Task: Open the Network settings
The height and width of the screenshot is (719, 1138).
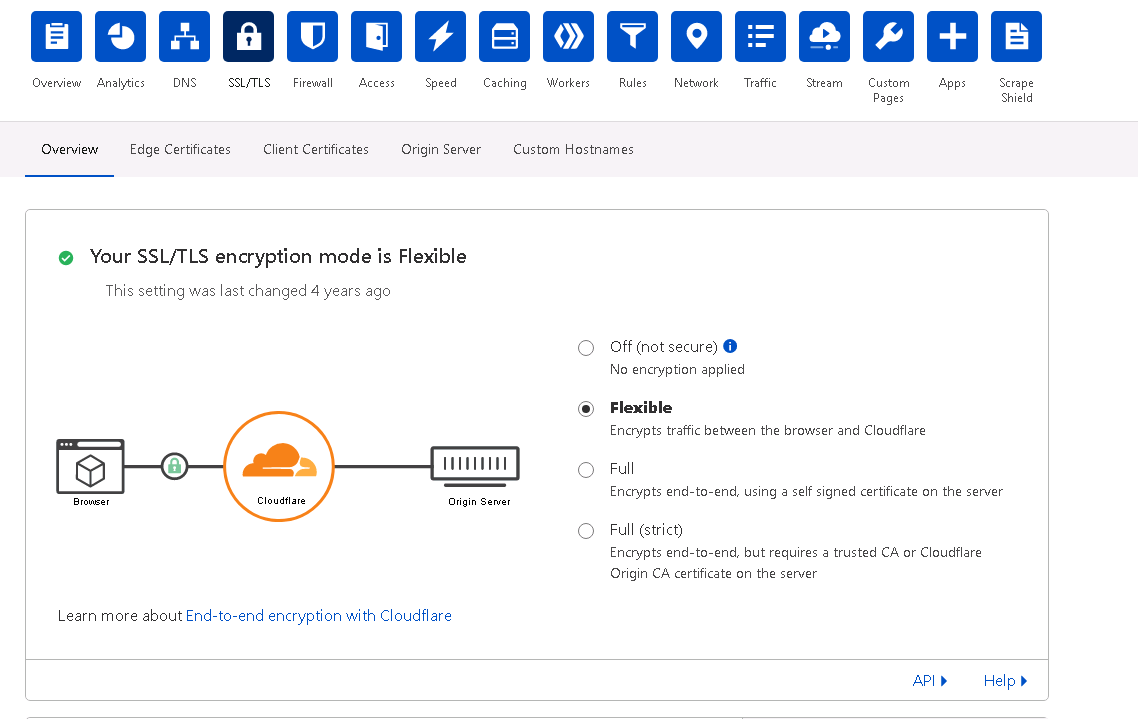Action: (696, 36)
